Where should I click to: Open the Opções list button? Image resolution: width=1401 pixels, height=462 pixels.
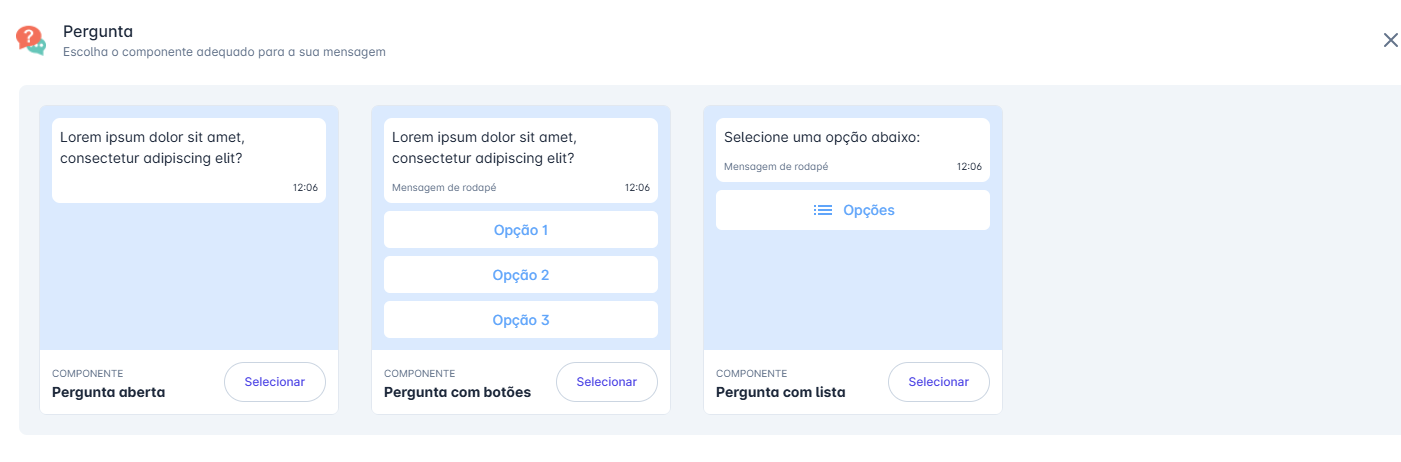click(x=853, y=210)
